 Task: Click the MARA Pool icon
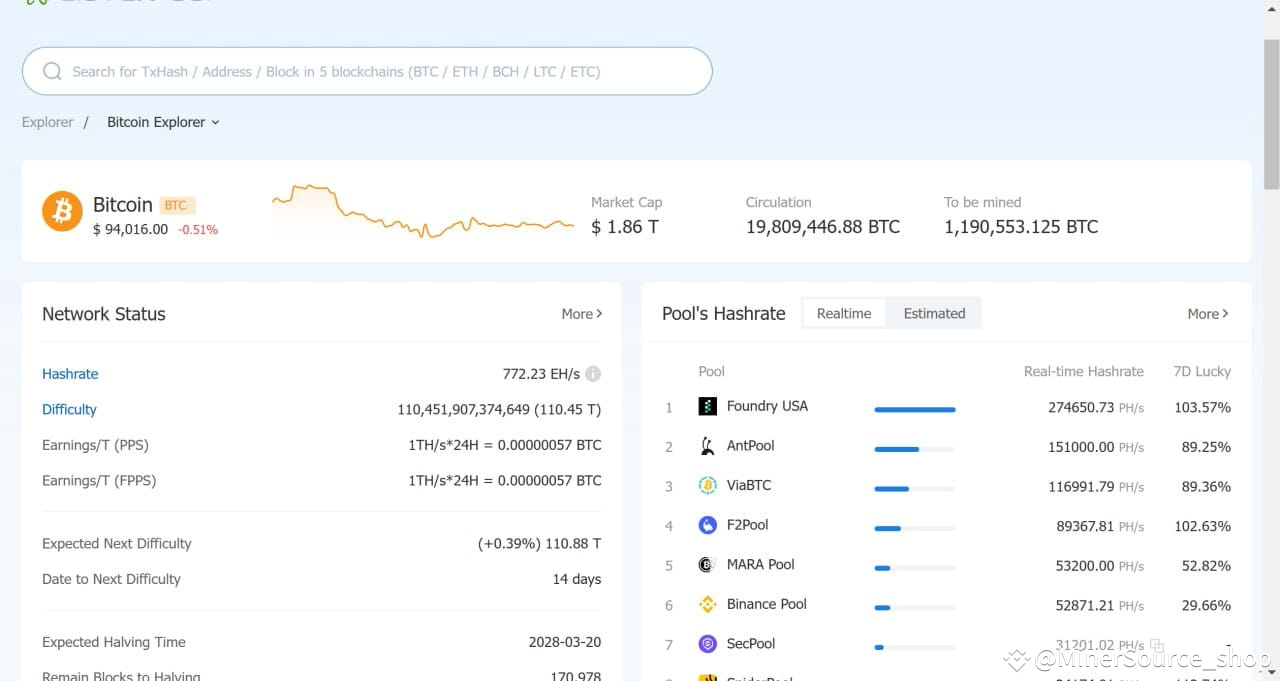tap(707, 564)
